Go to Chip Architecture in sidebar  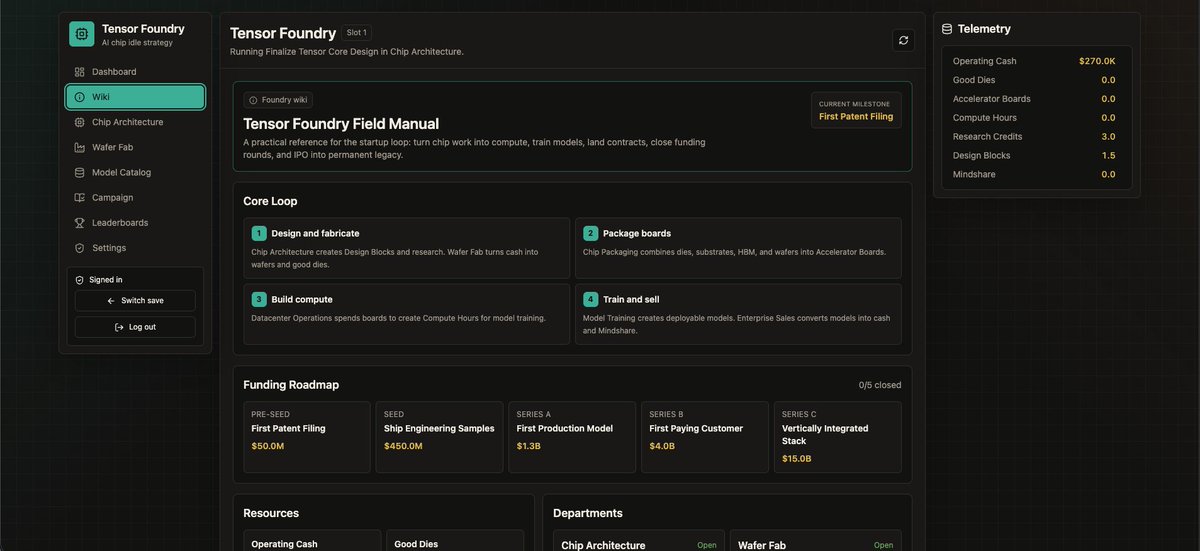coord(135,122)
